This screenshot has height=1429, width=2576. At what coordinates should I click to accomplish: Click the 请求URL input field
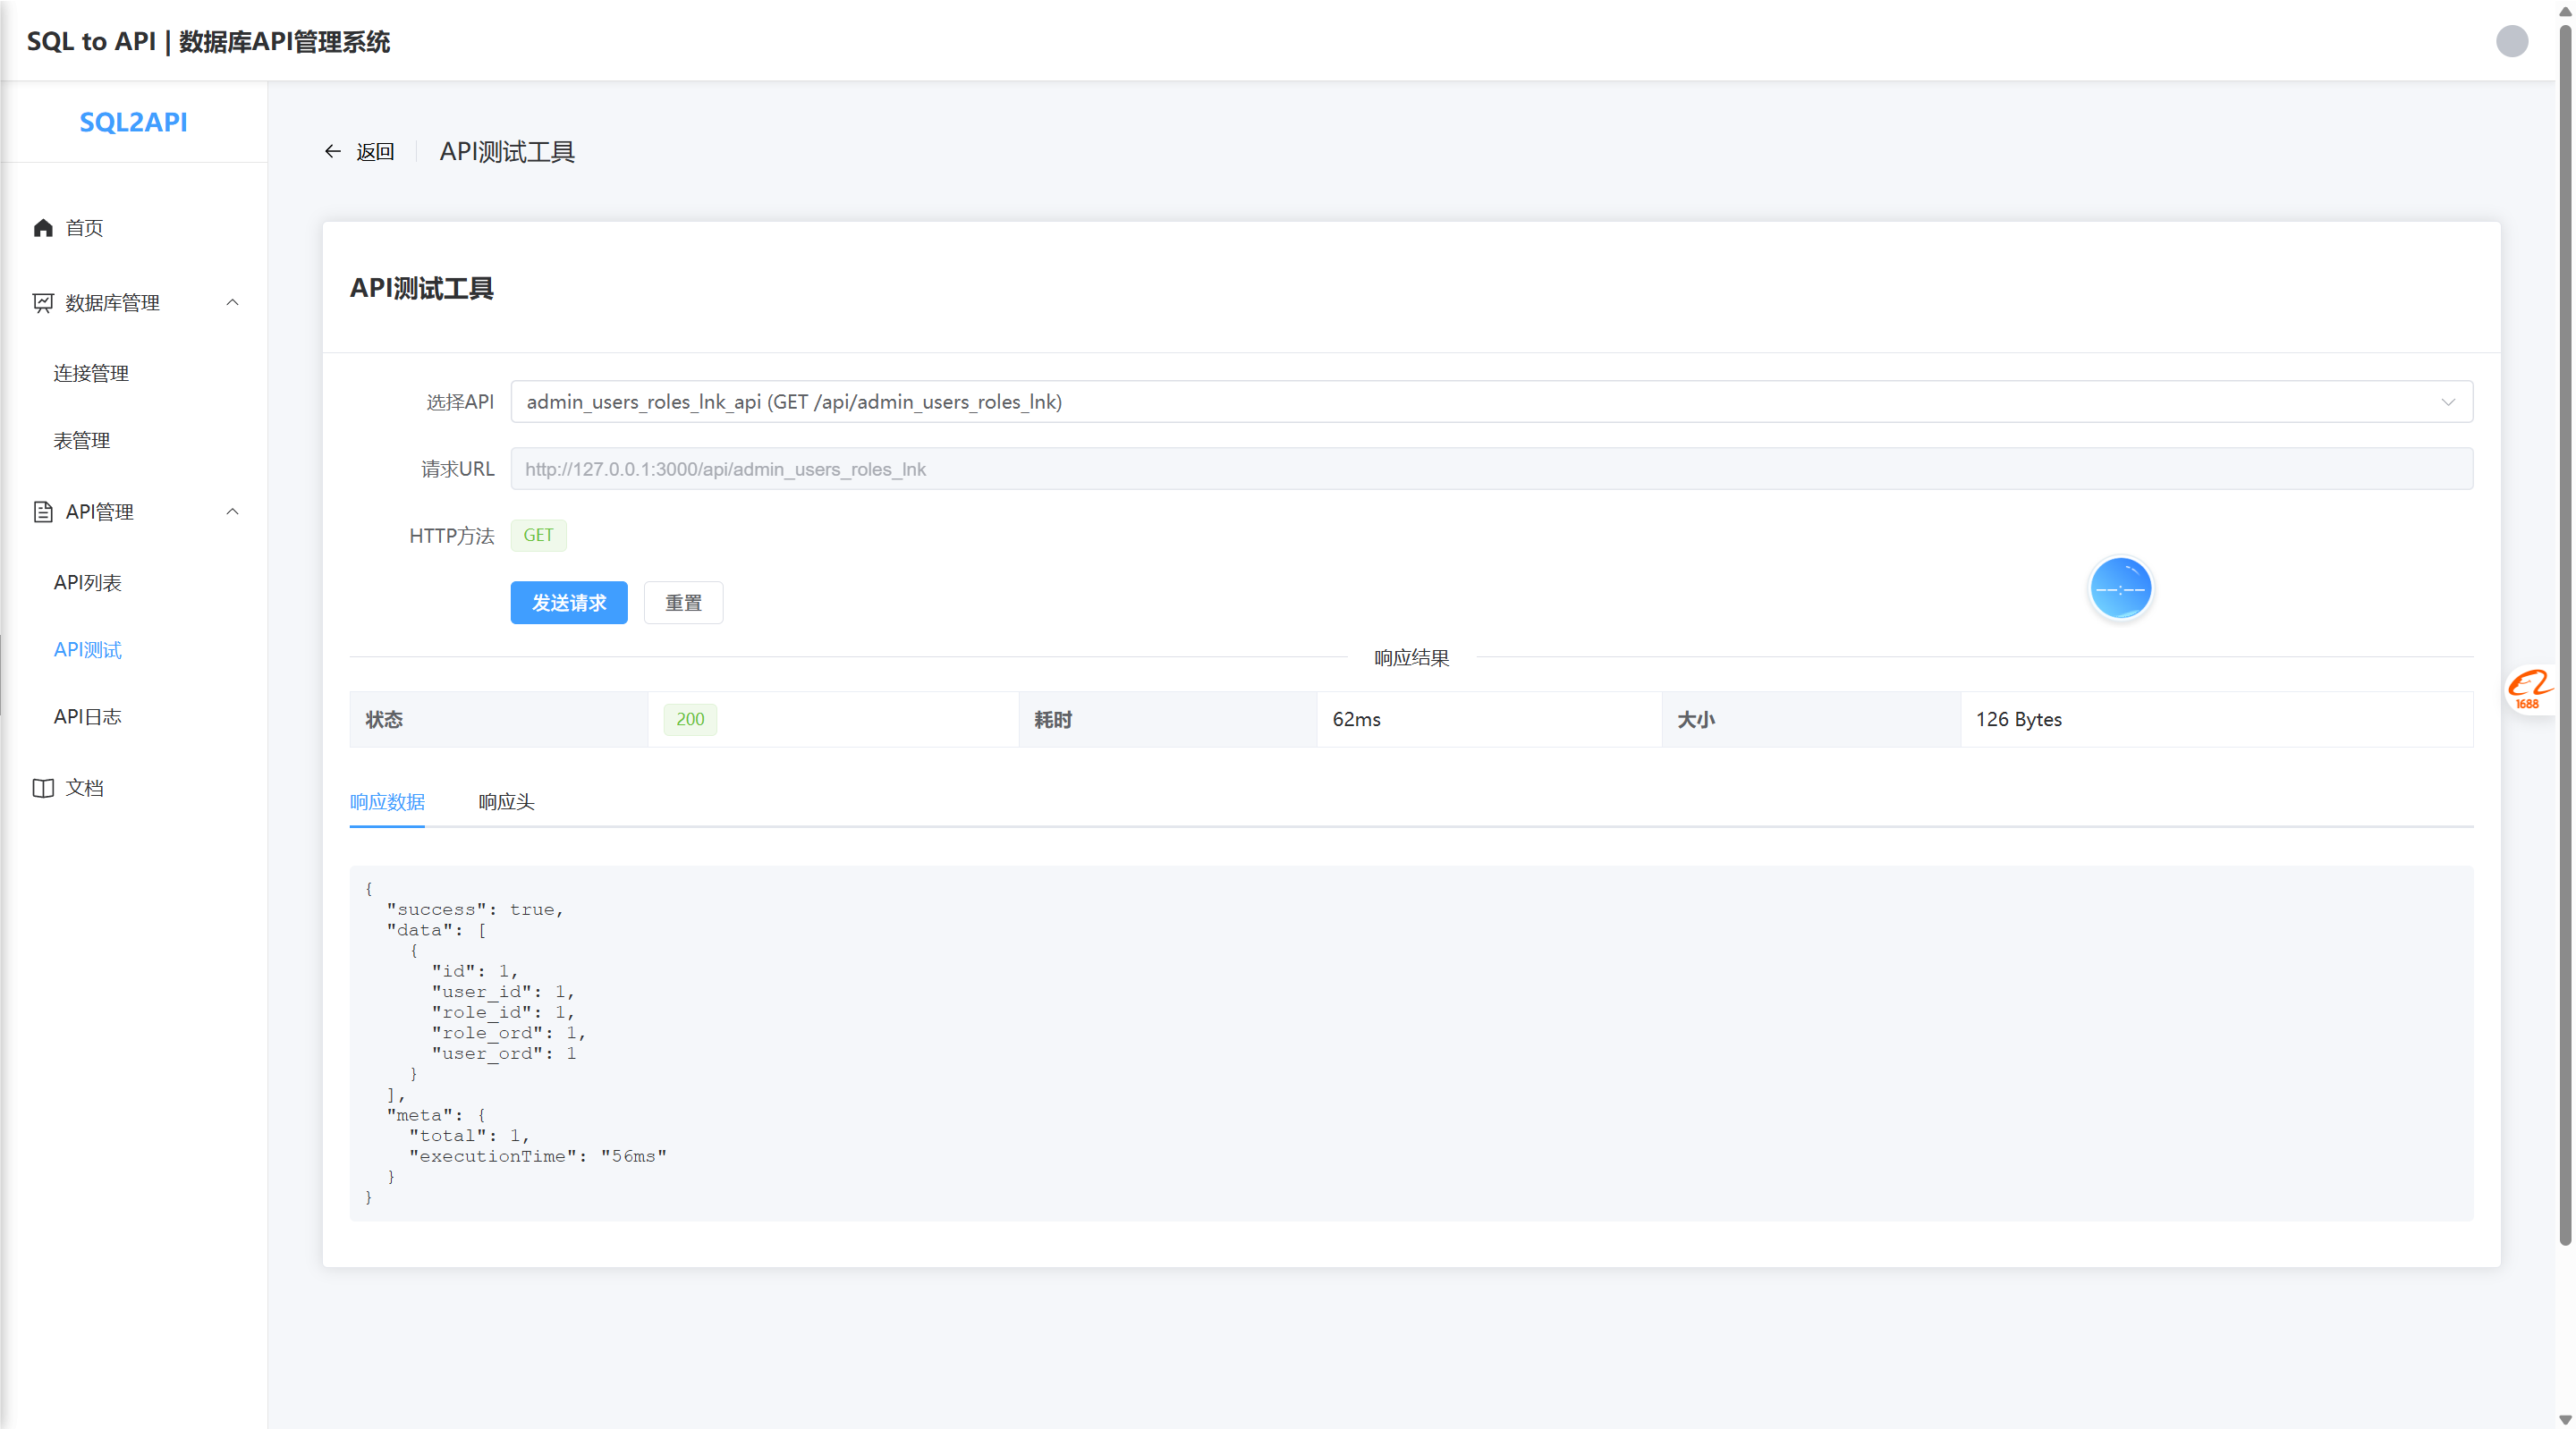pos(1490,469)
